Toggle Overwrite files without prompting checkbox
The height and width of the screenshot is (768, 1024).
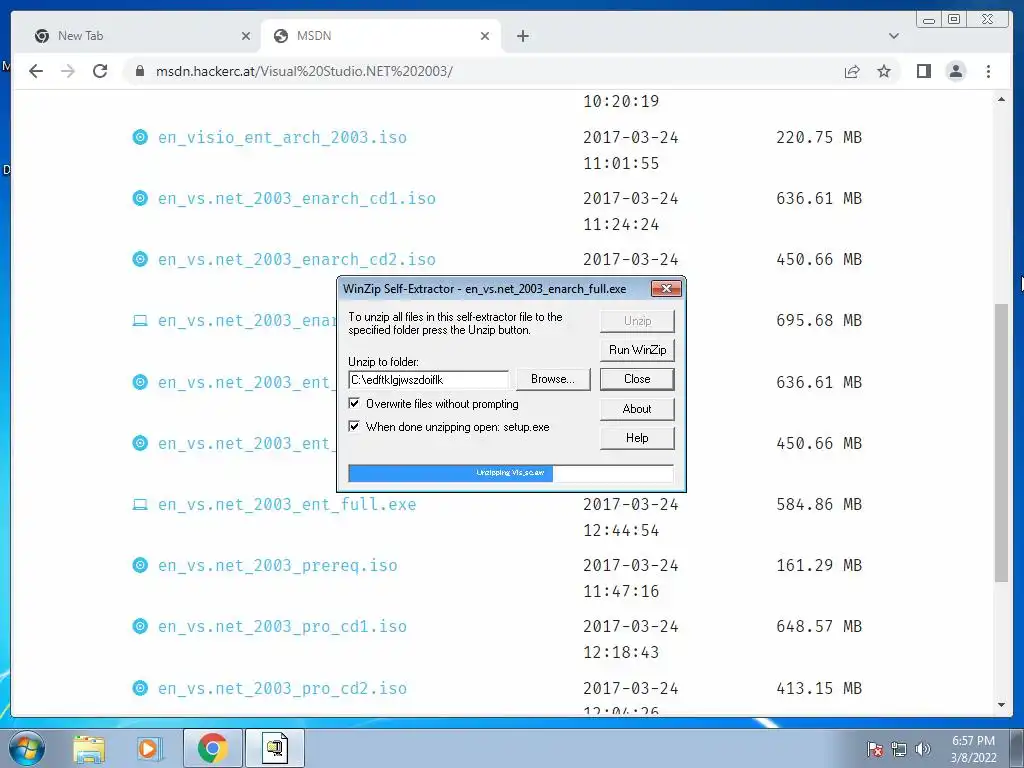[x=354, y=404]
